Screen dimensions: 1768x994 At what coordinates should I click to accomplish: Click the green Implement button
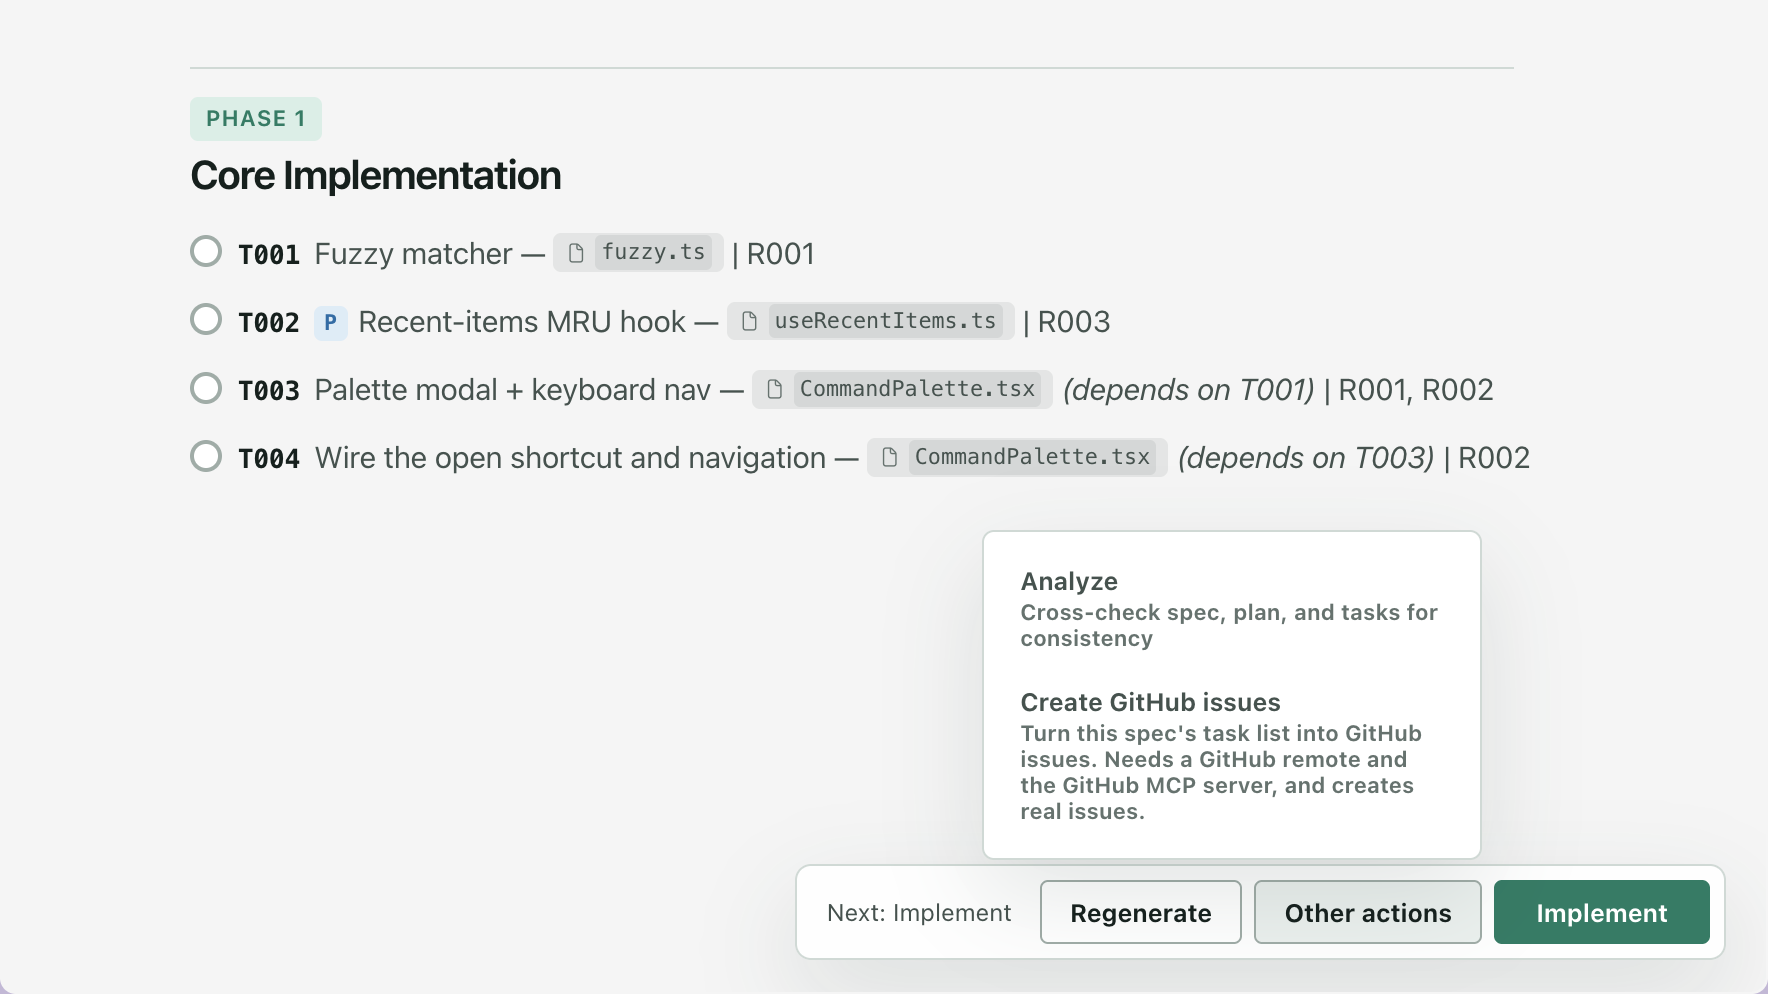[1602, 912]
